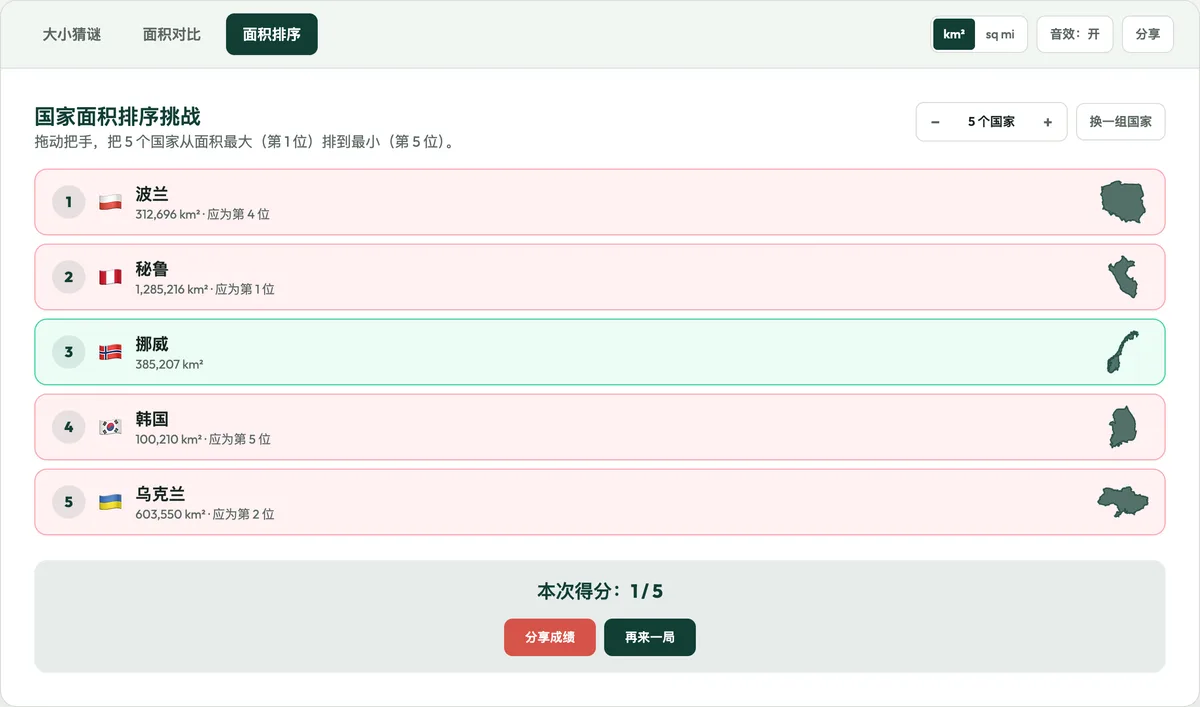Click the text 1,285,216 km² · 应为第 1 位
The image size is (1200, 707).
point(205,289)
